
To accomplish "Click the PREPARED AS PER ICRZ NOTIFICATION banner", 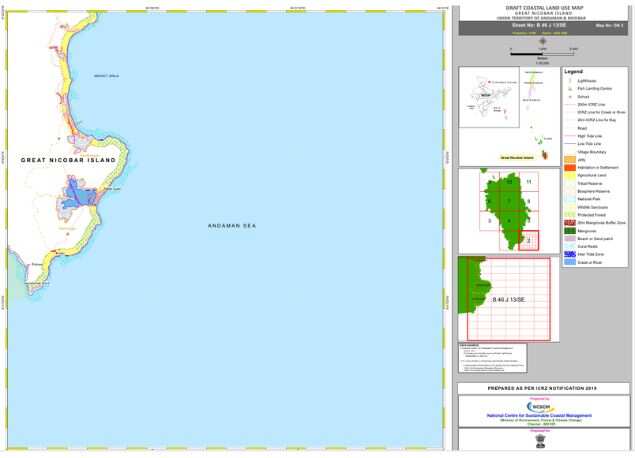I will pos(542,388).
